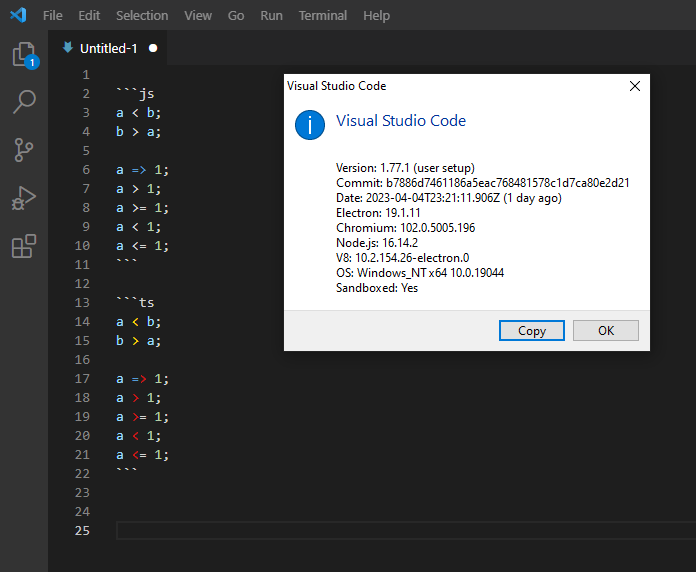Open the Run menu
The width and height of the screenshot is (696, 572).
[x=271, y=16]
